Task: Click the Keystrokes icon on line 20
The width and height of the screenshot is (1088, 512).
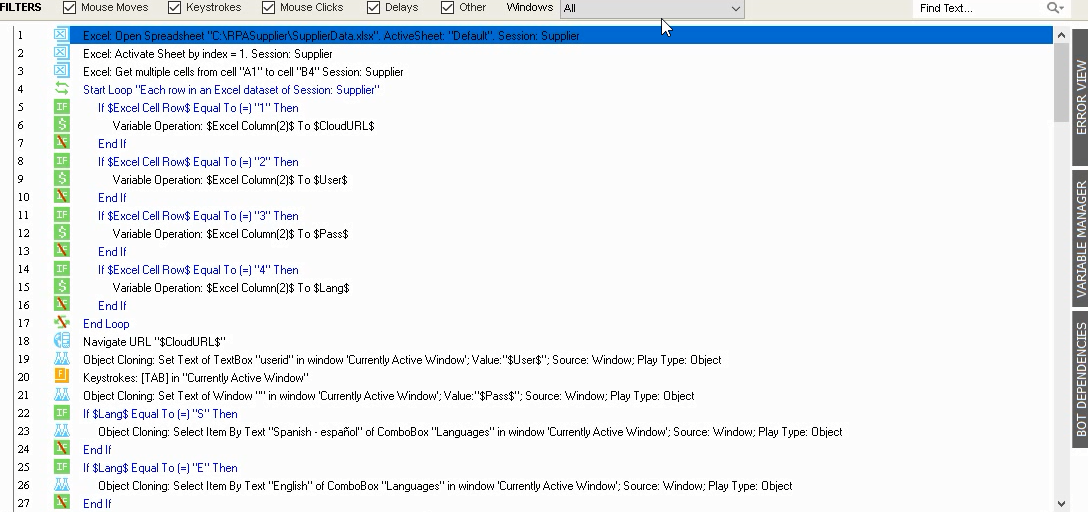Action: pyautogui.click(x=61, y=377)
